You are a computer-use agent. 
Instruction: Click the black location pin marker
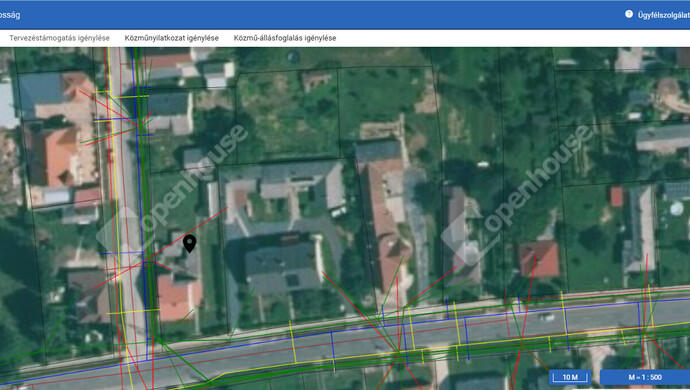click(x=190, y=243)
